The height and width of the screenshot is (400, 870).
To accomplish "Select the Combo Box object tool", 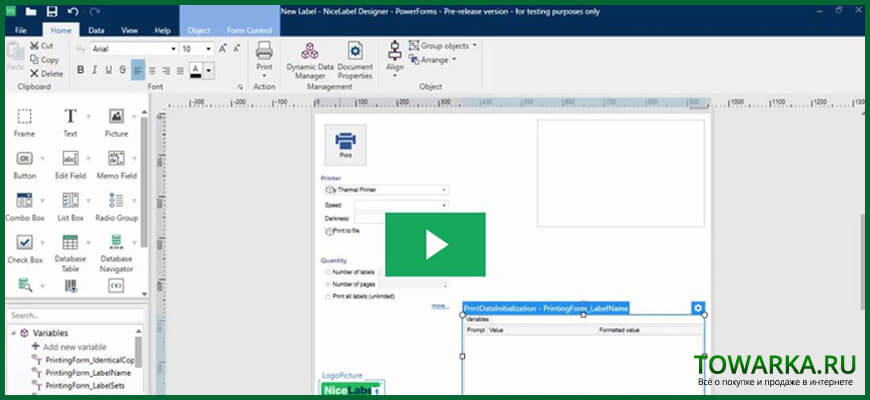I will tap(24, 207).
